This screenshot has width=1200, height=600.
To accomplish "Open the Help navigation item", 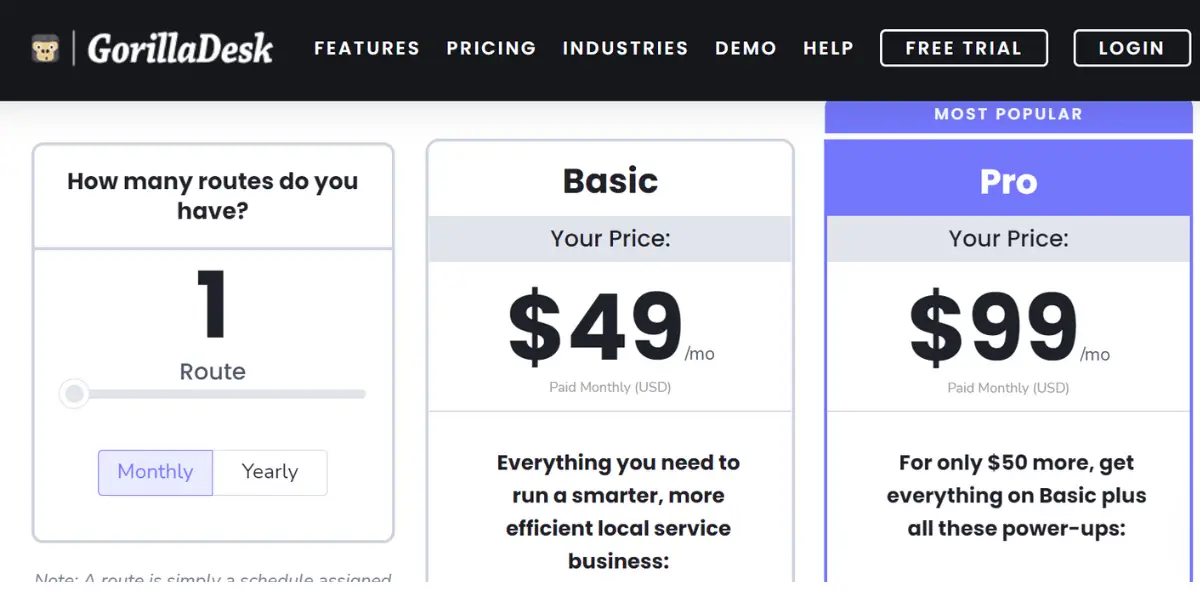I will (x=828, y=48).
